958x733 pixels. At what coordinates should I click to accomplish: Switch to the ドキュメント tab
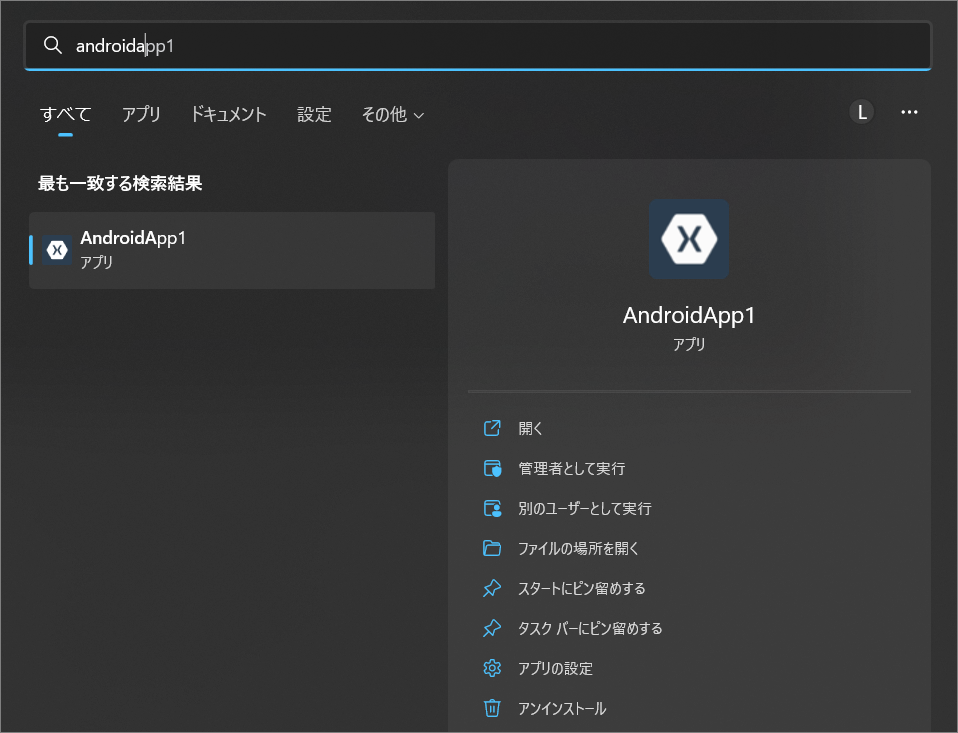click(228, 114)
